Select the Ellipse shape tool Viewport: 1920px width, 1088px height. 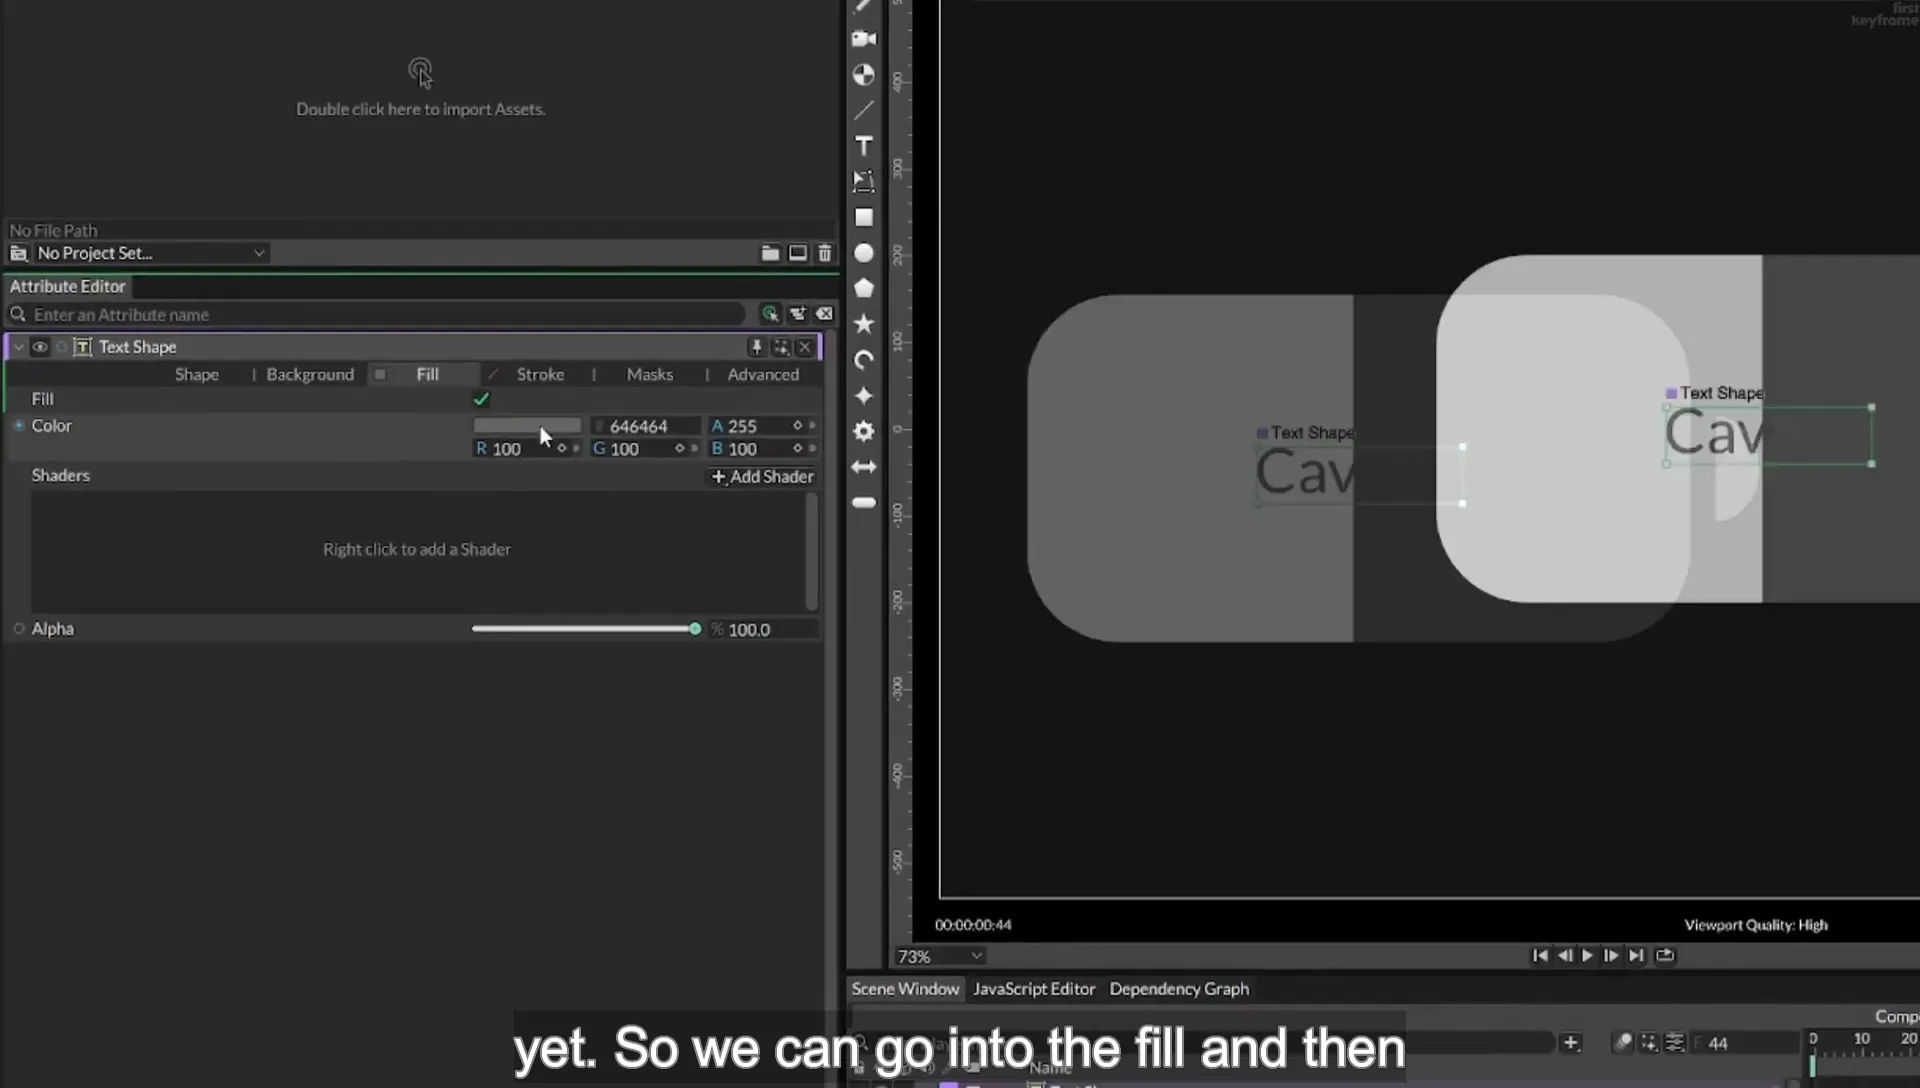pos(864,253)
